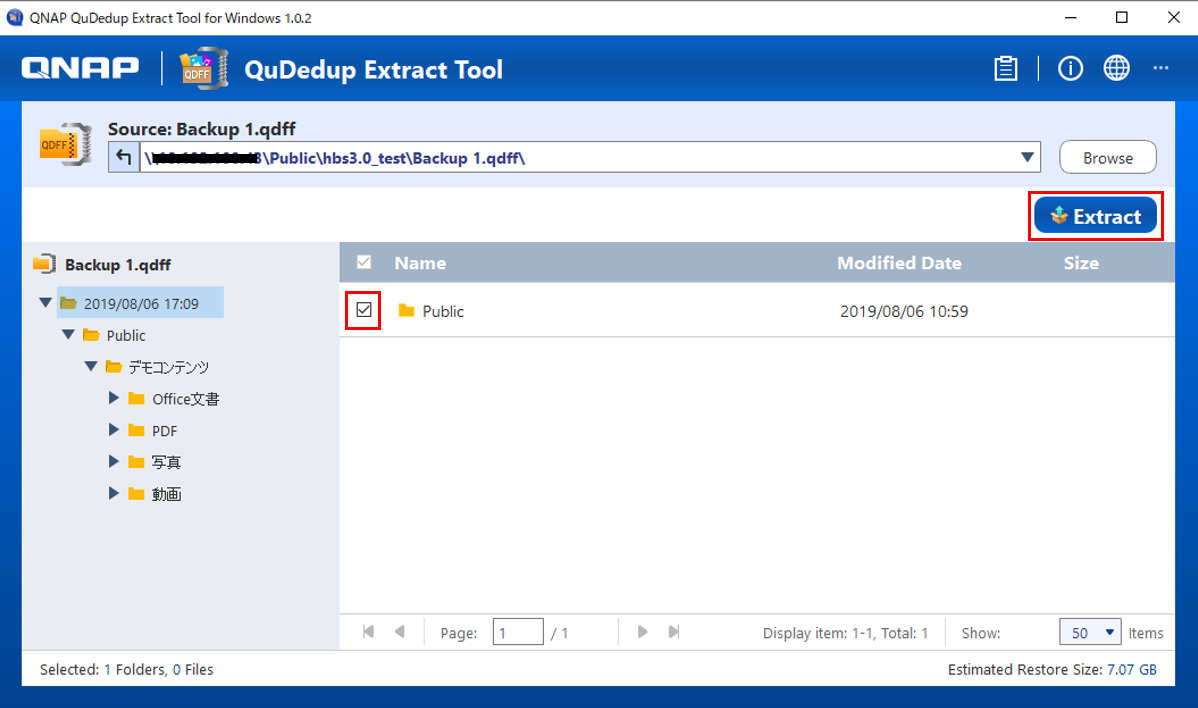The height and width of the screenshot is (708, 1198).
Task: Click the back arrow beside source path
Action: [124, 158]
